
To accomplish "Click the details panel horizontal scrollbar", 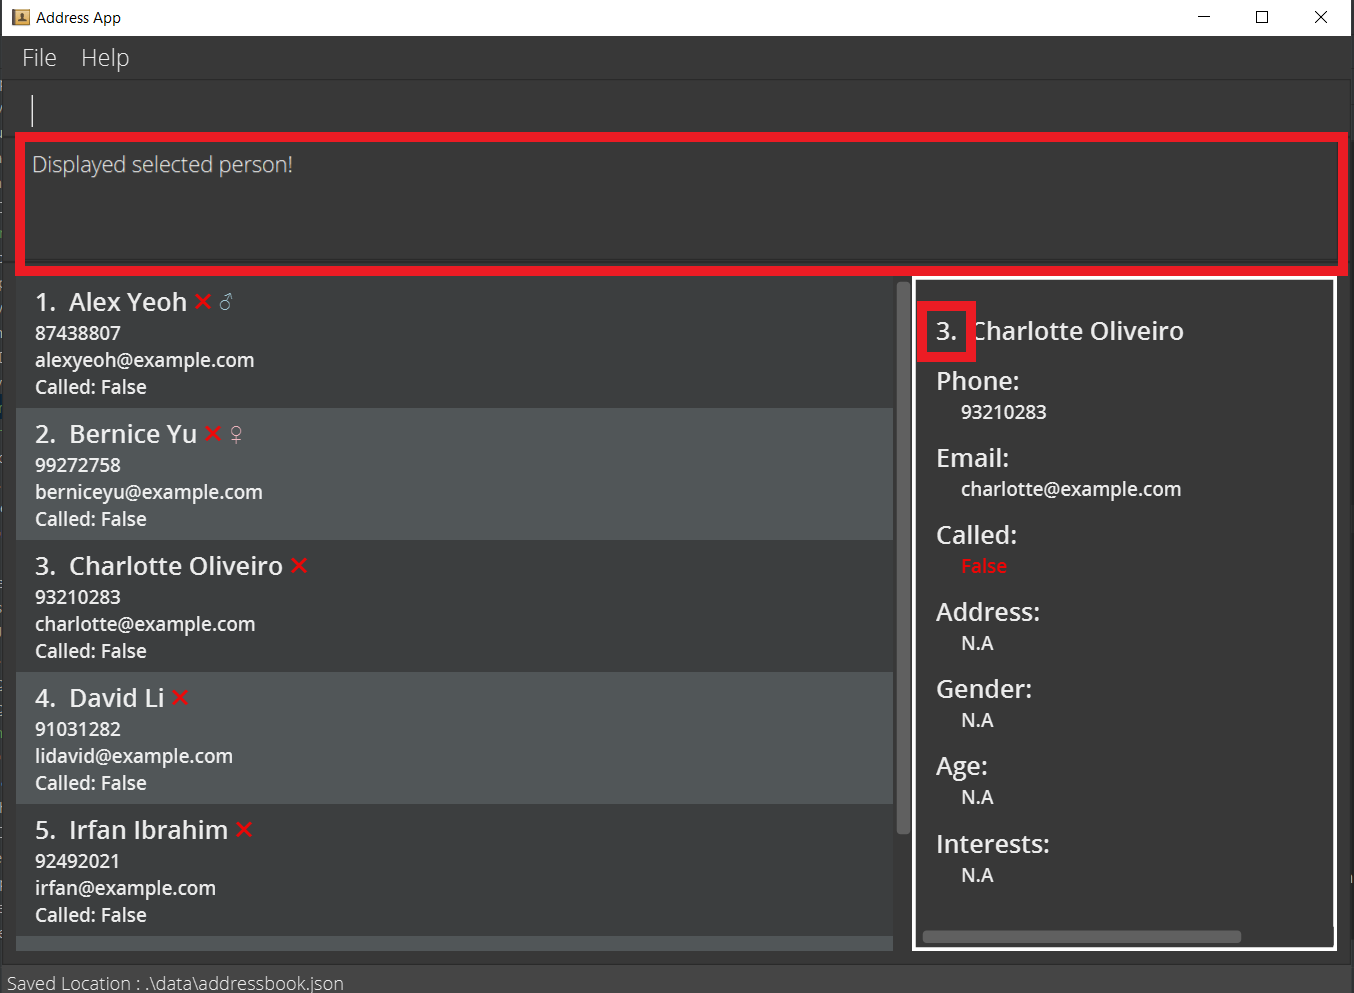I will click(1081, 937).
